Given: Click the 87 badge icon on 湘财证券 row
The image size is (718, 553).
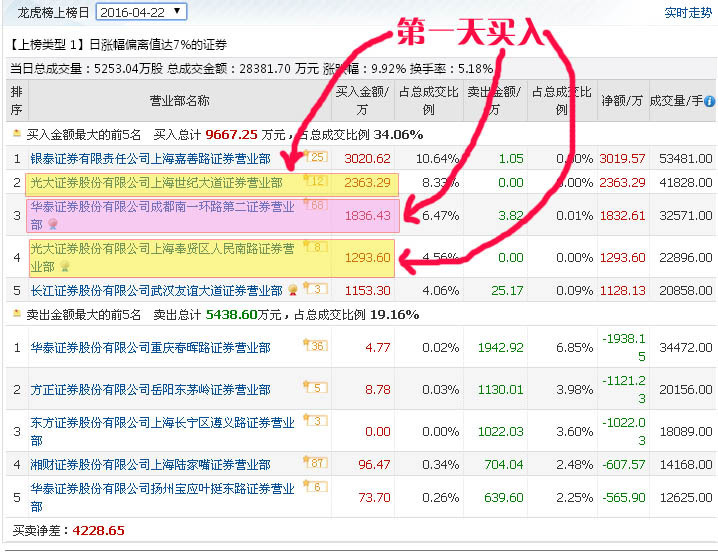Looking at the screenshot, I should tap(315, 462).
